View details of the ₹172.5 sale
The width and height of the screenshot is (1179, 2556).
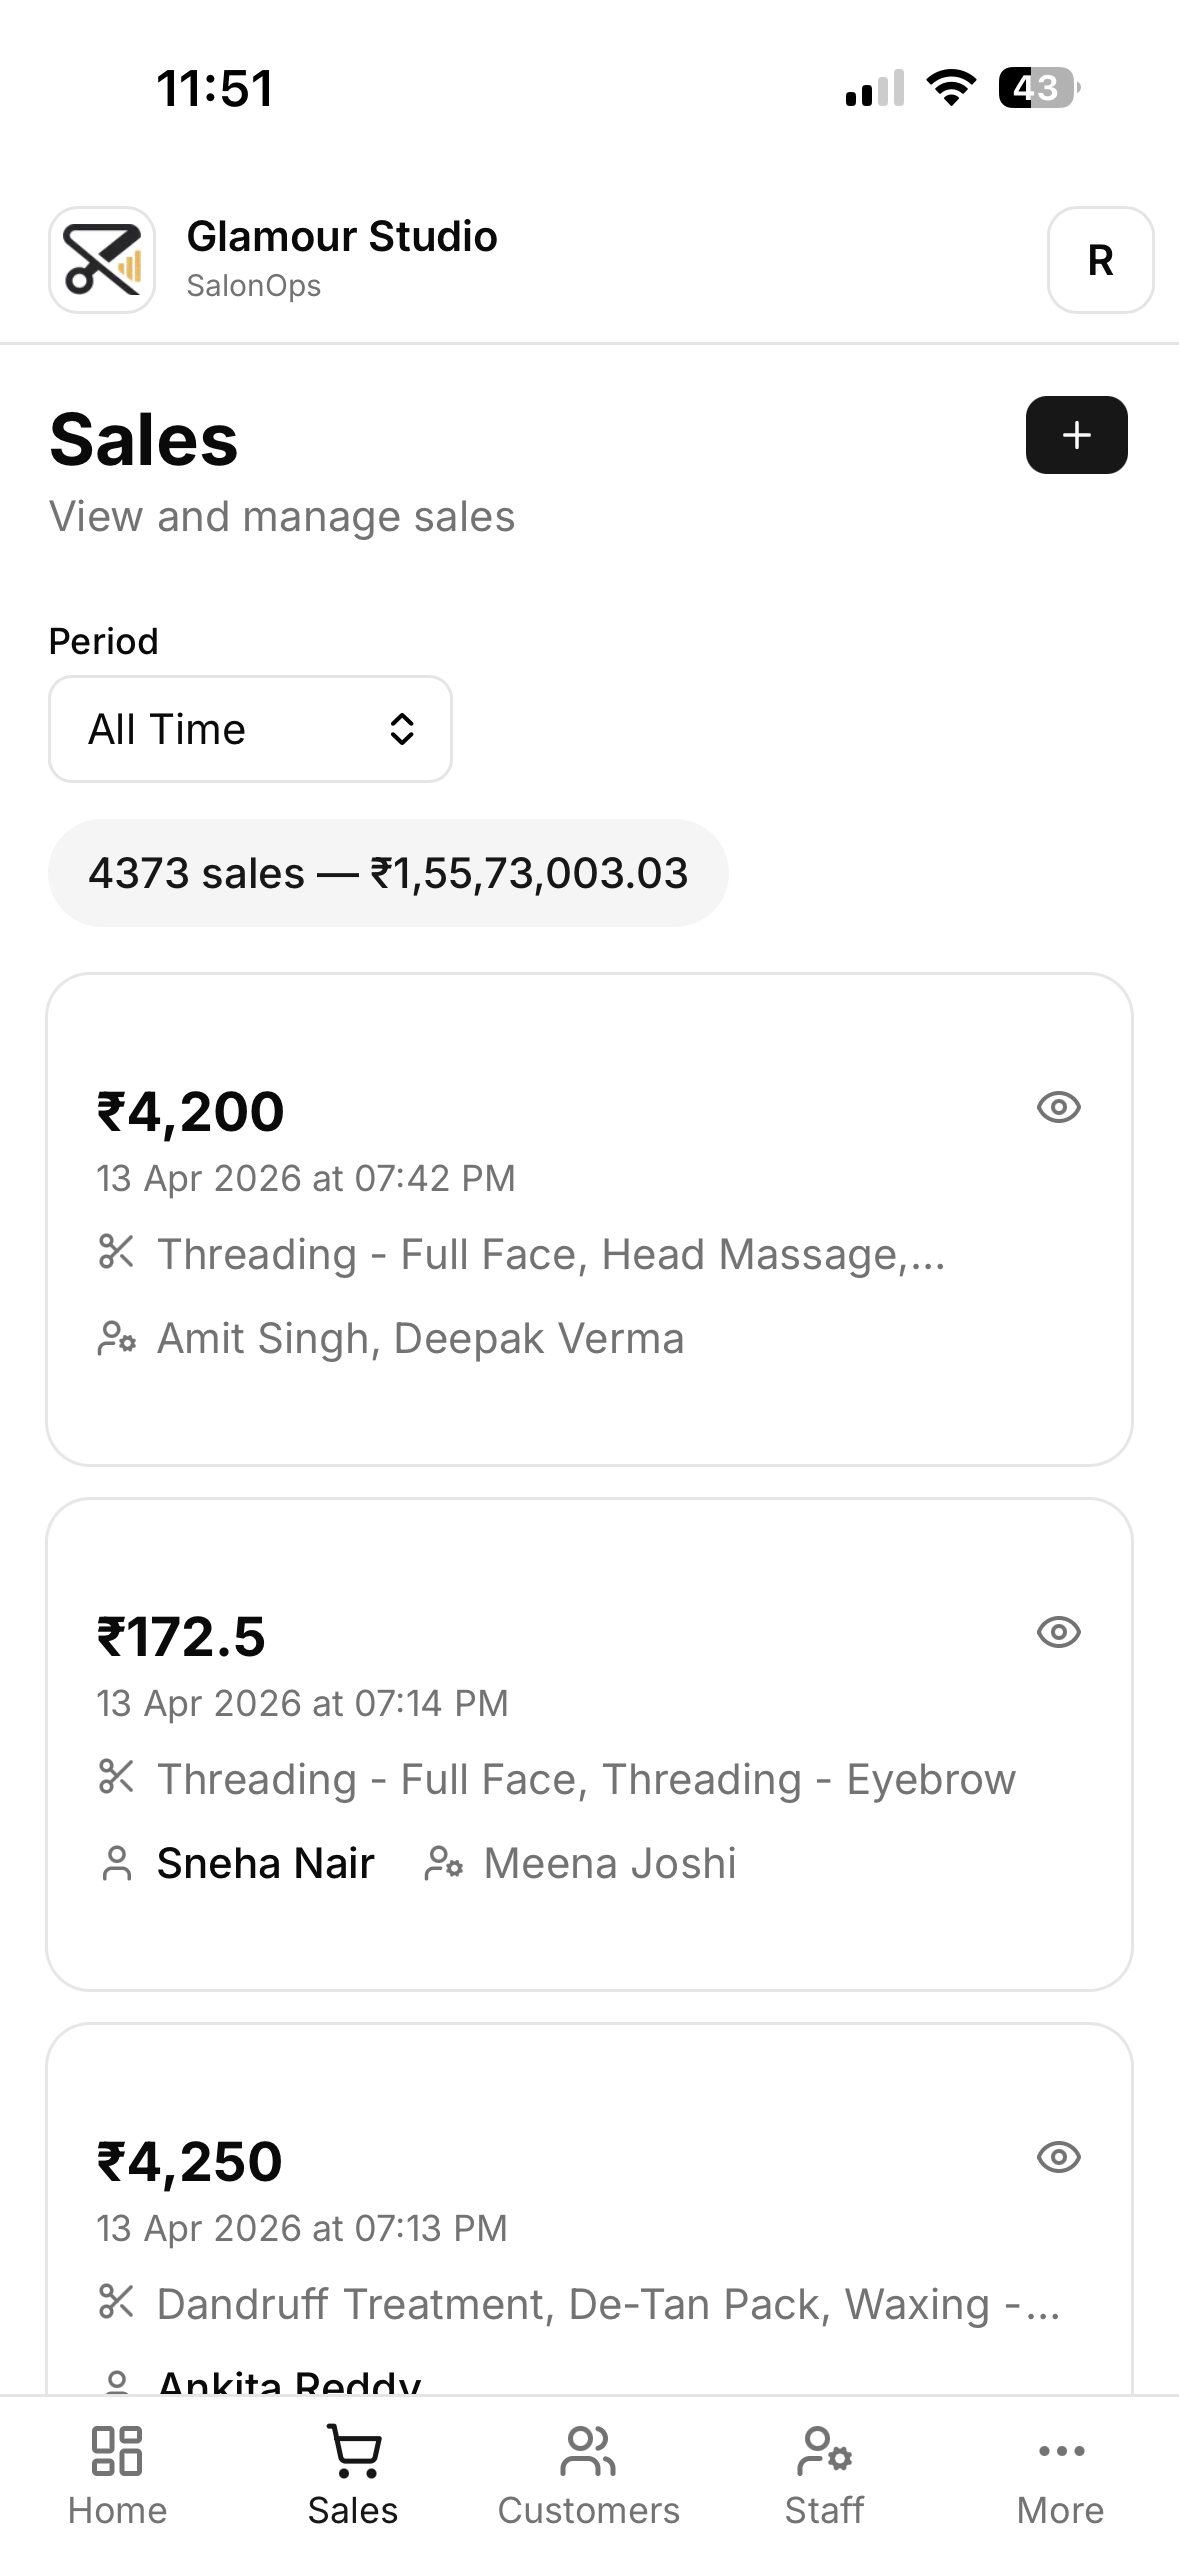coord(1058,1632)
